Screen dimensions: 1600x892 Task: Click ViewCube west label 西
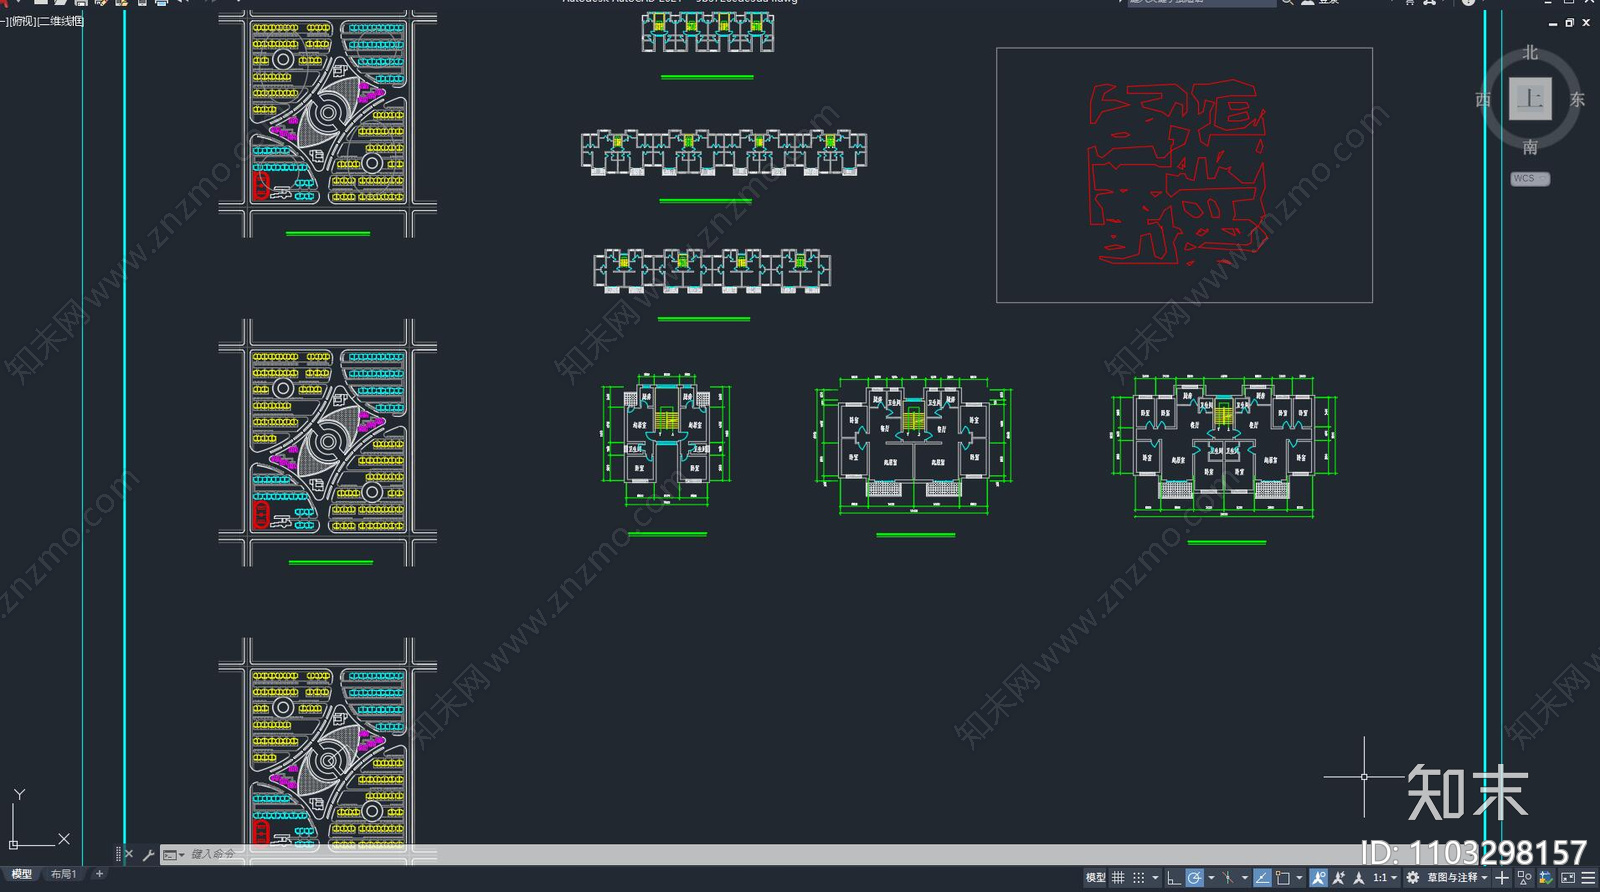tap(1483, 99)
